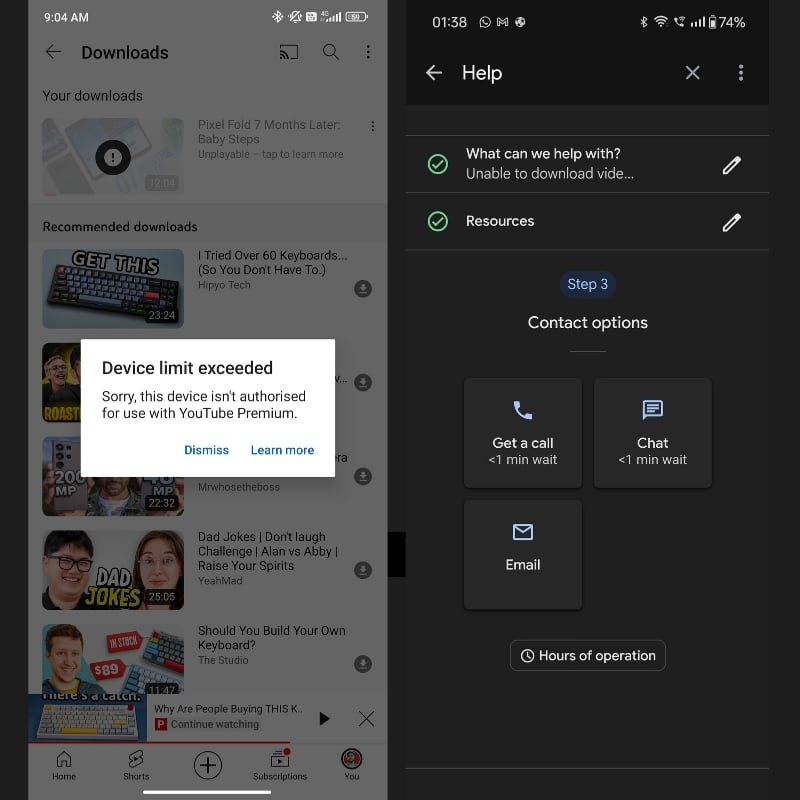Download Should You Build Your Own Keyboard
This screenshot has width=800, height=800.
click(x=363, y=664)
